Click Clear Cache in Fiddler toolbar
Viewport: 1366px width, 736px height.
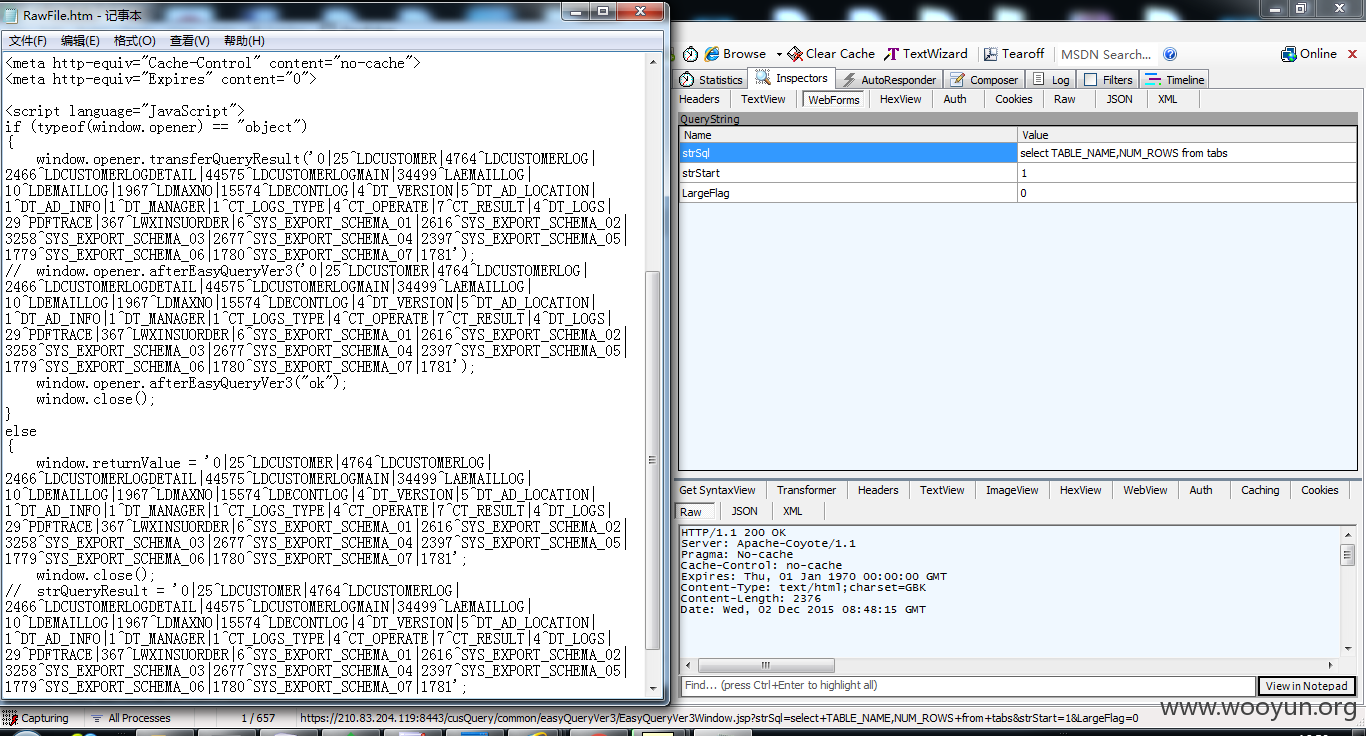(x=831, y=54)
